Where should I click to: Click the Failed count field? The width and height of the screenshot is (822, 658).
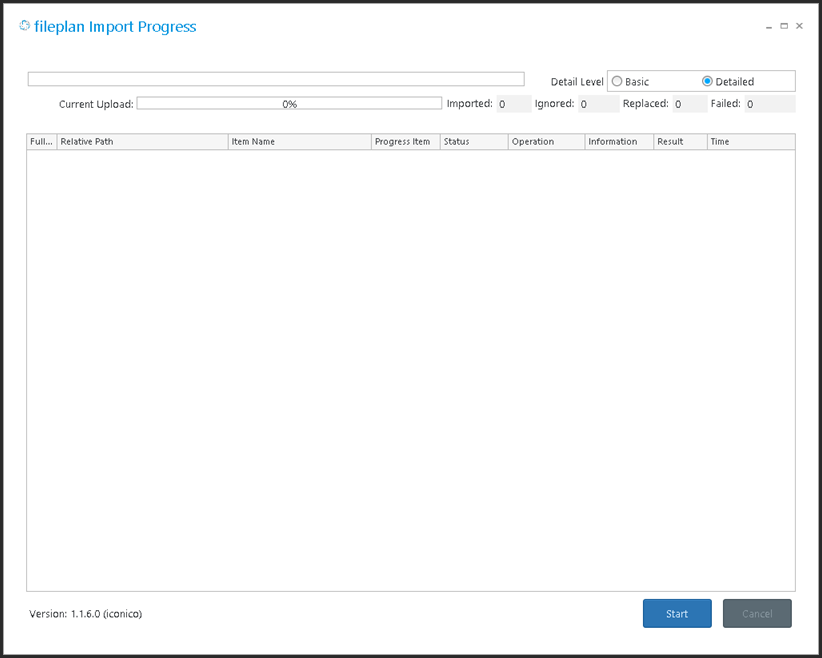770,104
